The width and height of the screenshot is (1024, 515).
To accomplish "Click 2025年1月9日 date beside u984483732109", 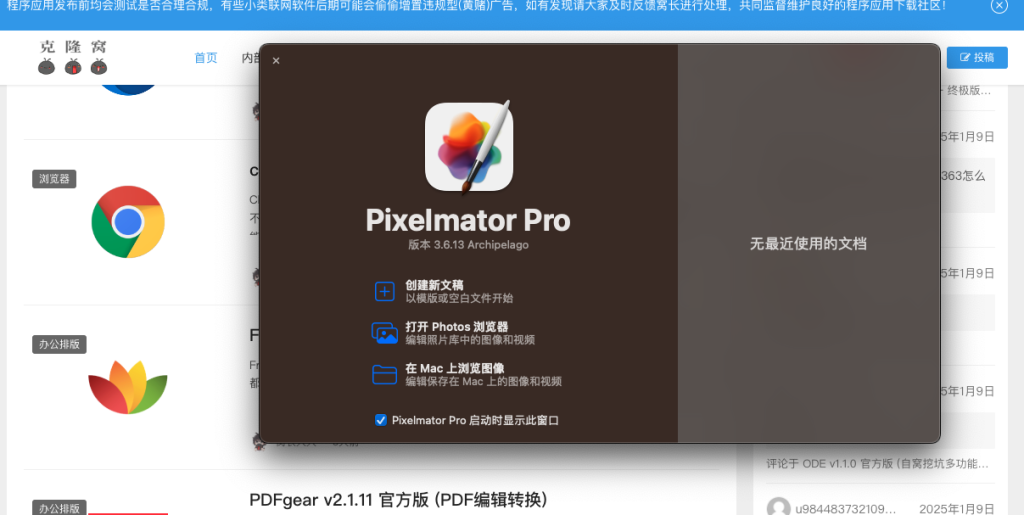I will pyautogui.click(x=957, y=509).
